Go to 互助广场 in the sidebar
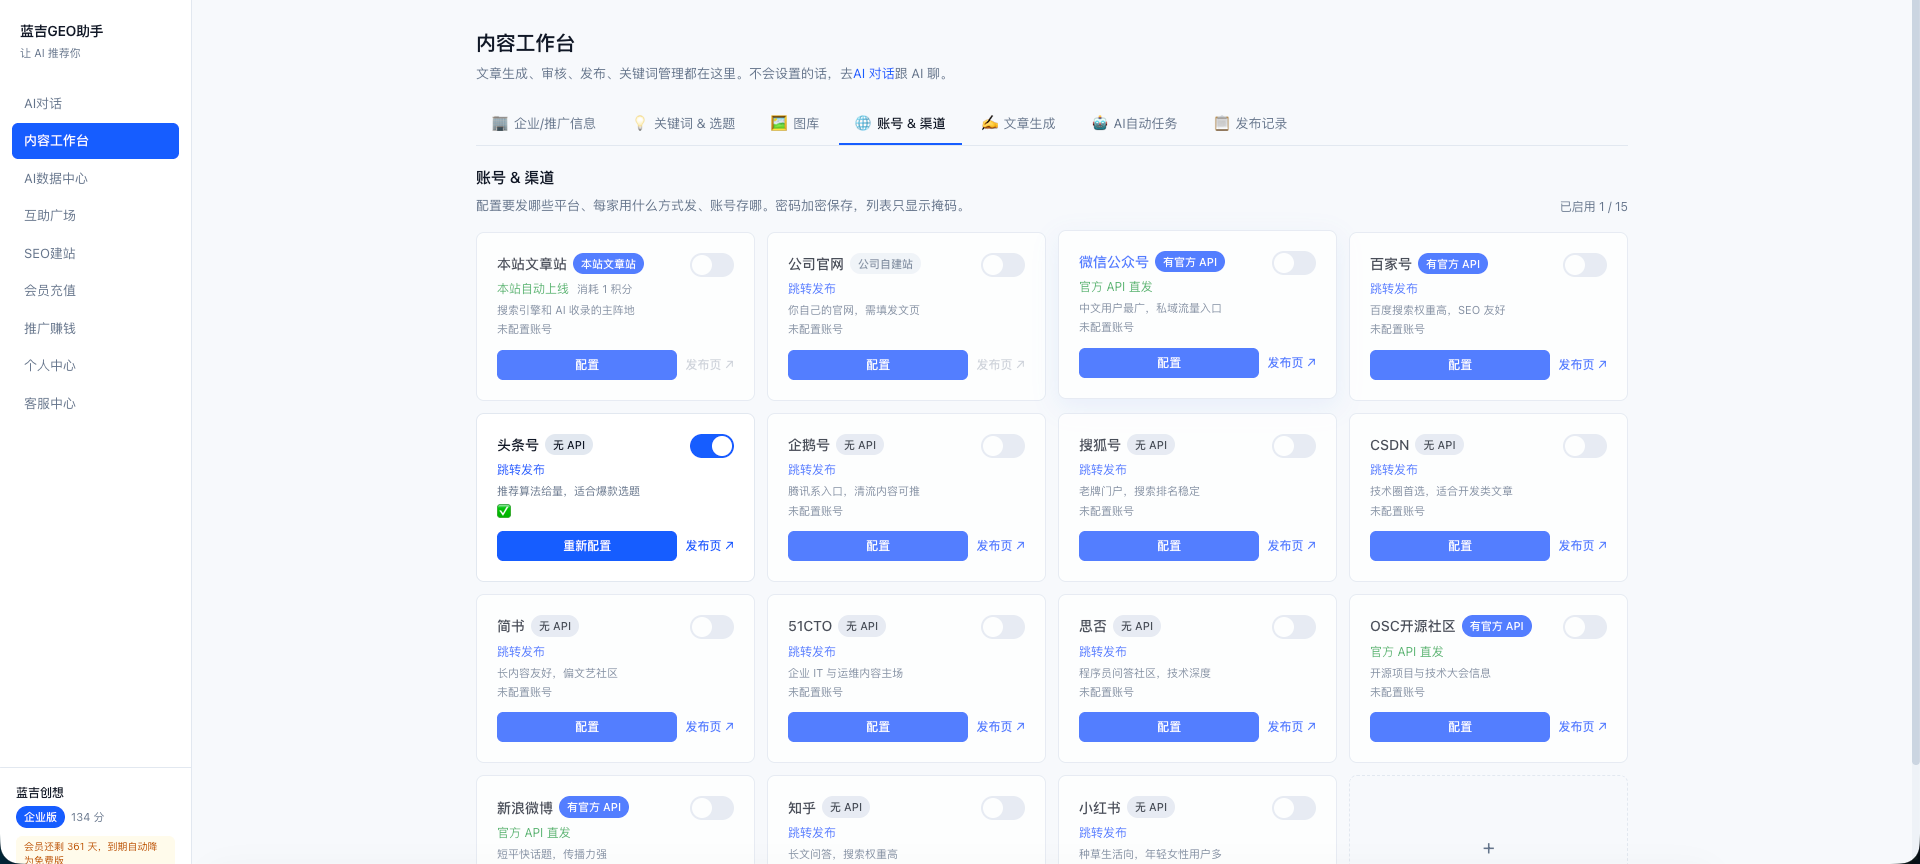 95,215
